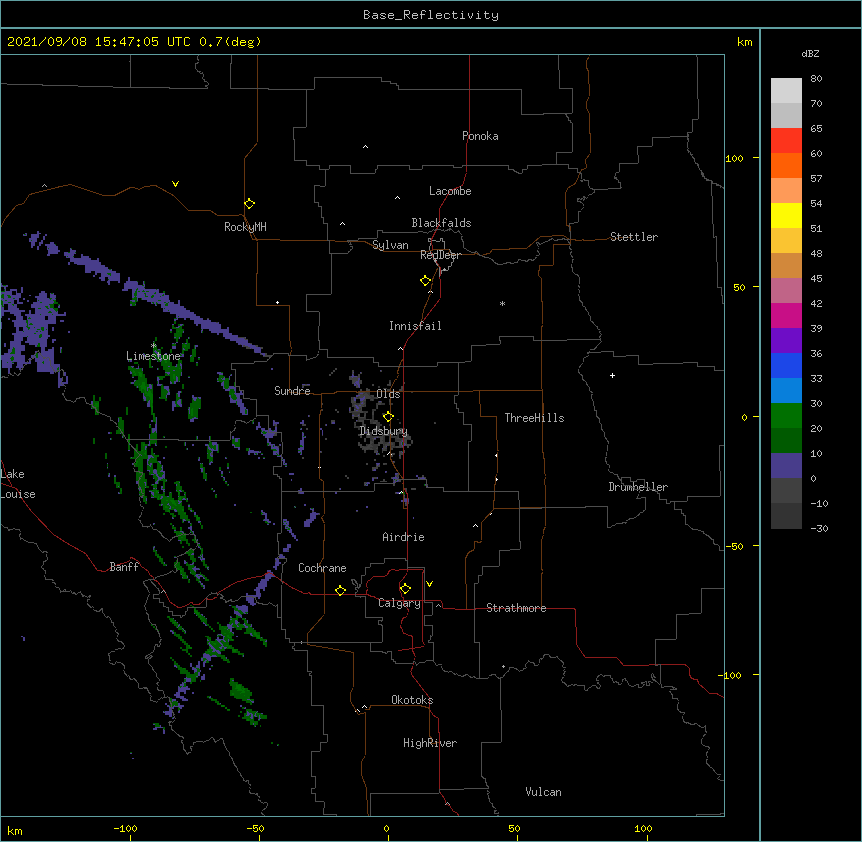
Task: Click the -50 tick on the right axis
Action: coord(734,546)
